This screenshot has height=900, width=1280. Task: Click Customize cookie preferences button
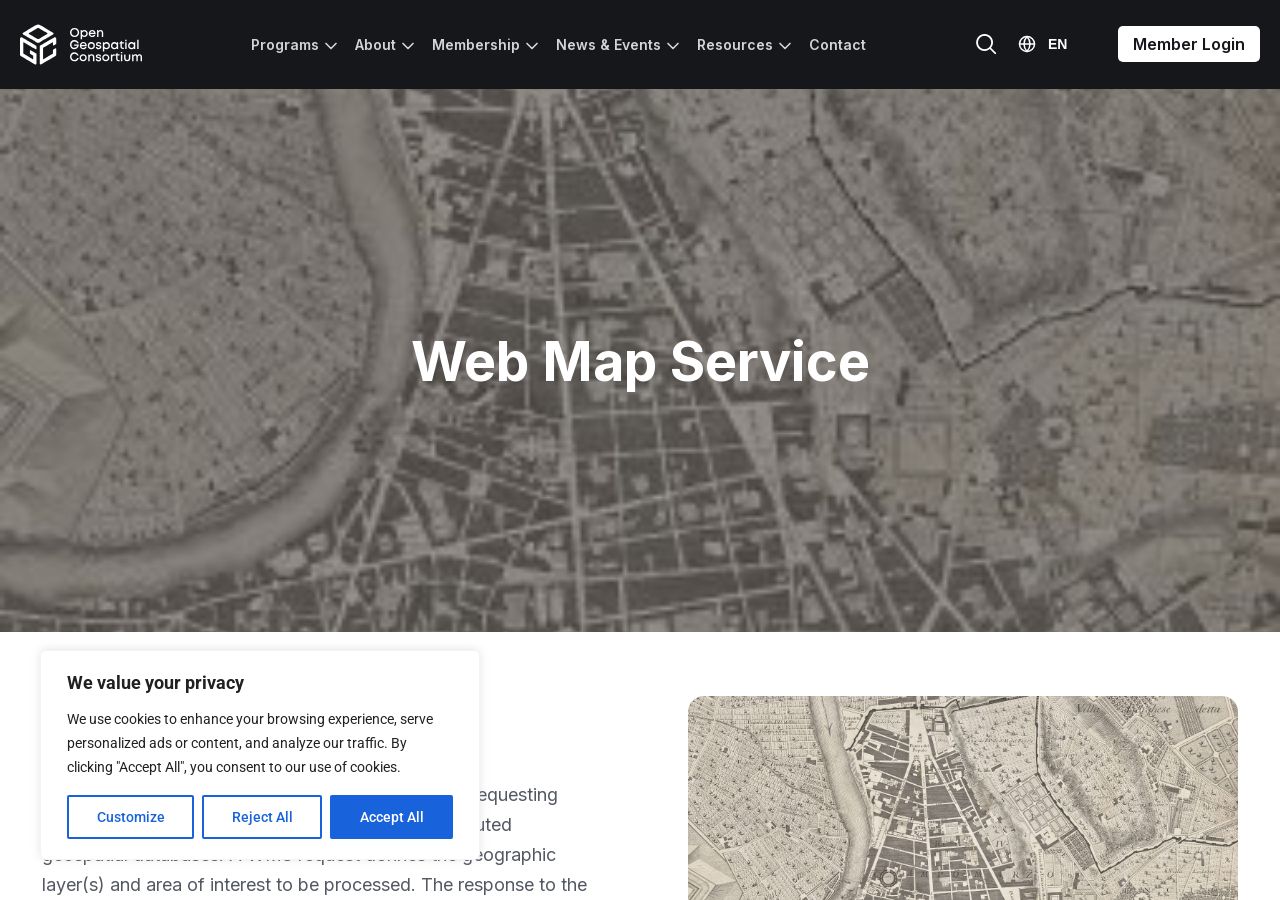click(x=130, y=817)
